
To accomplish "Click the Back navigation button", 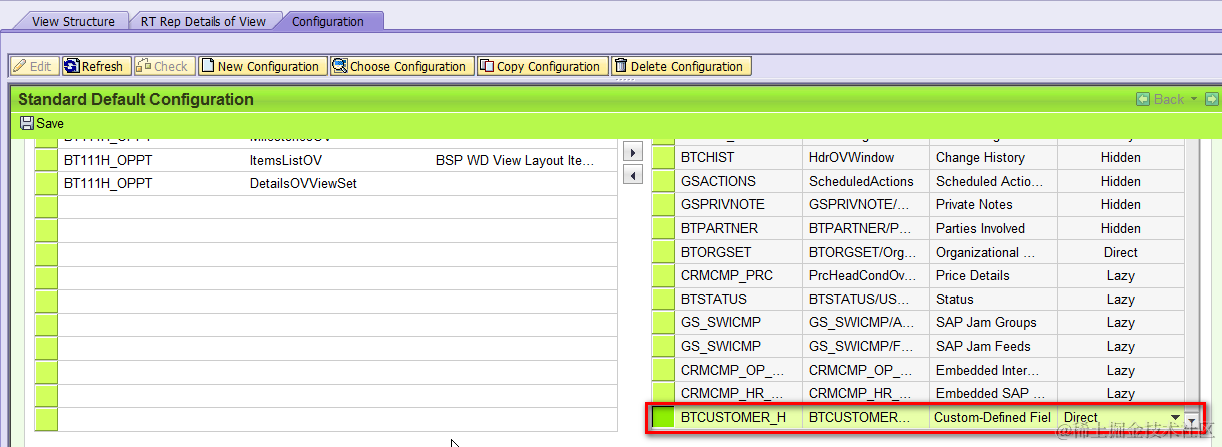I will (x=1160, y=99).
